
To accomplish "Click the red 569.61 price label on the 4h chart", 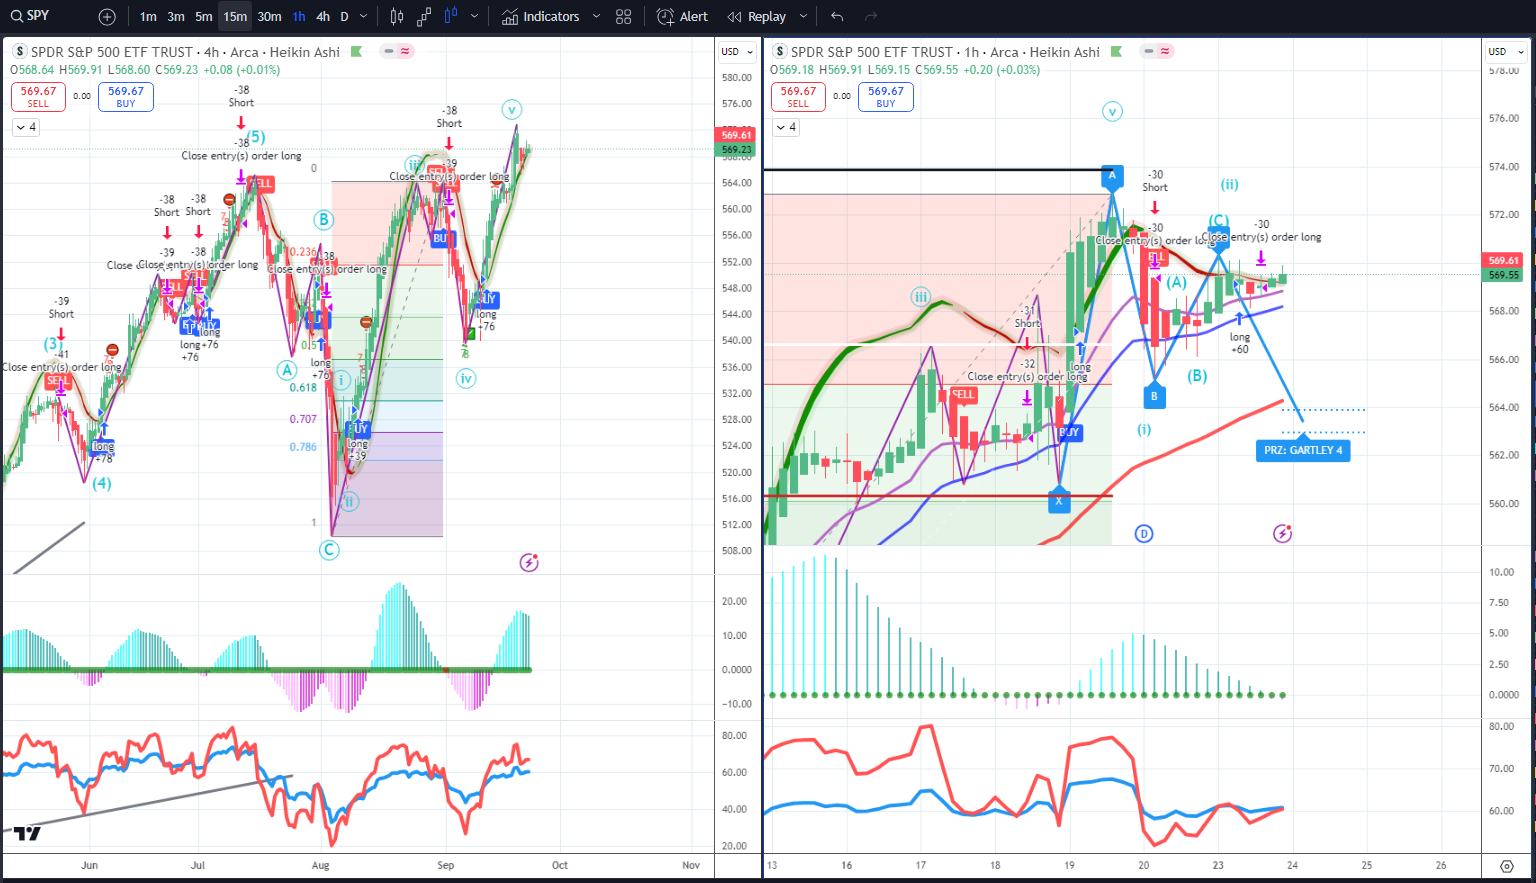I will coord(737,135).
